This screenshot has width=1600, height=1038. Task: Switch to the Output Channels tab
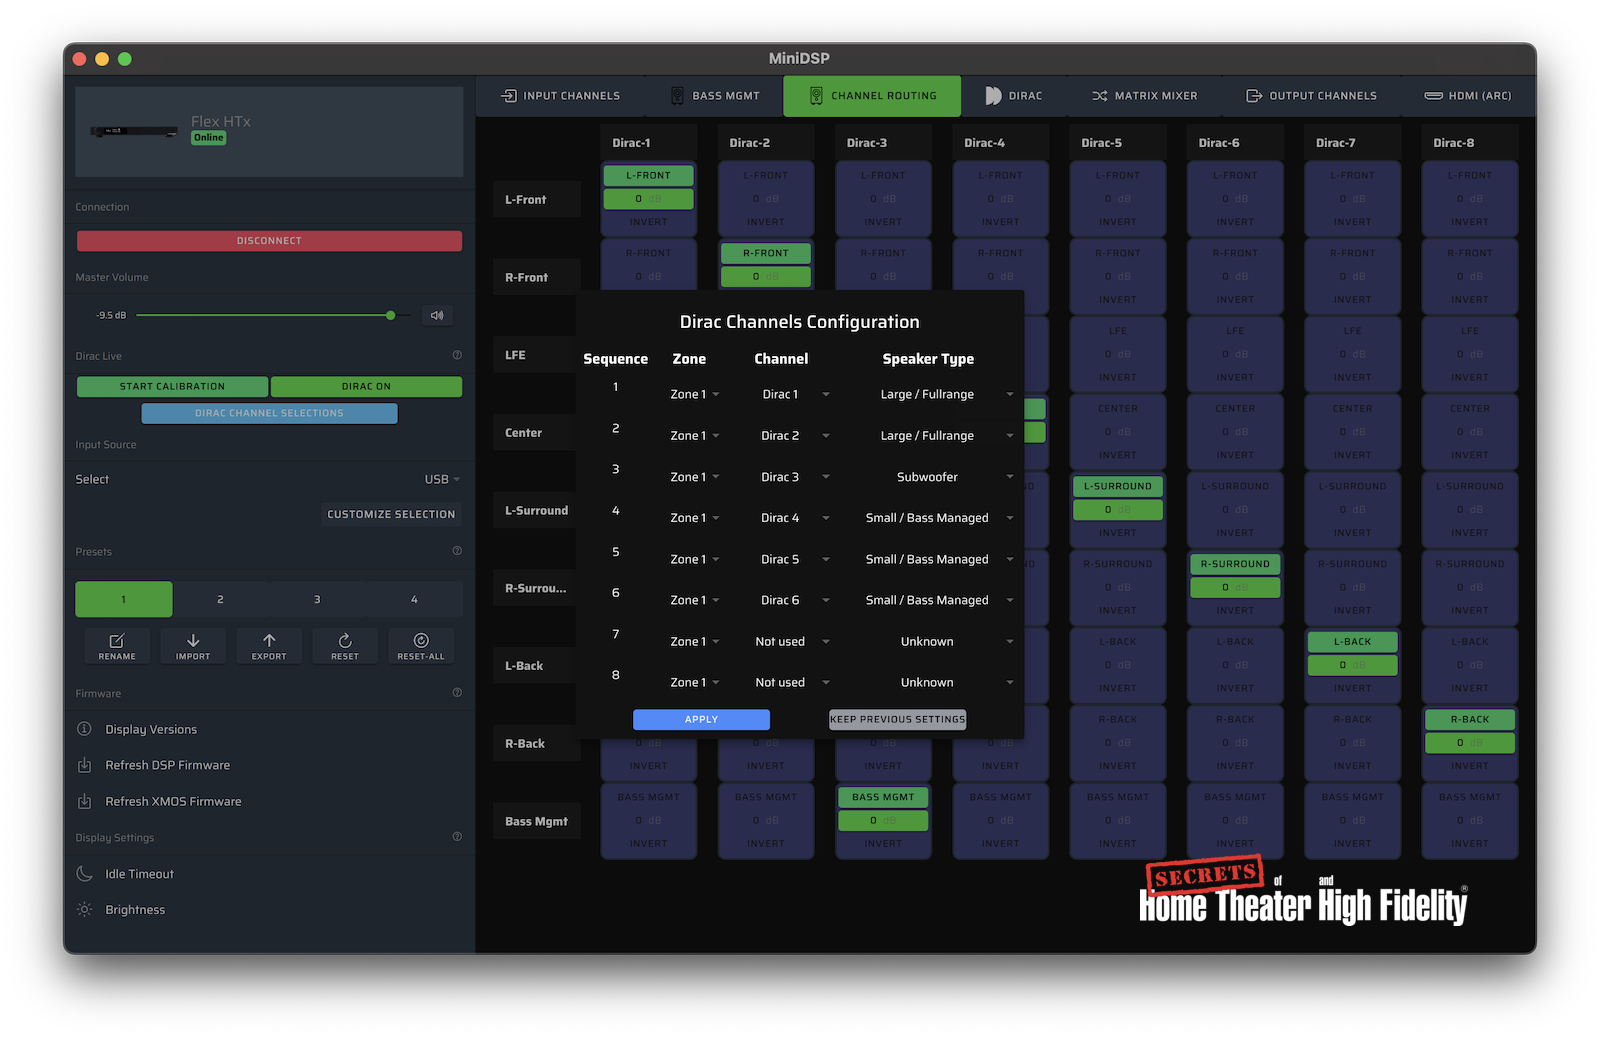coord(1311,96)
